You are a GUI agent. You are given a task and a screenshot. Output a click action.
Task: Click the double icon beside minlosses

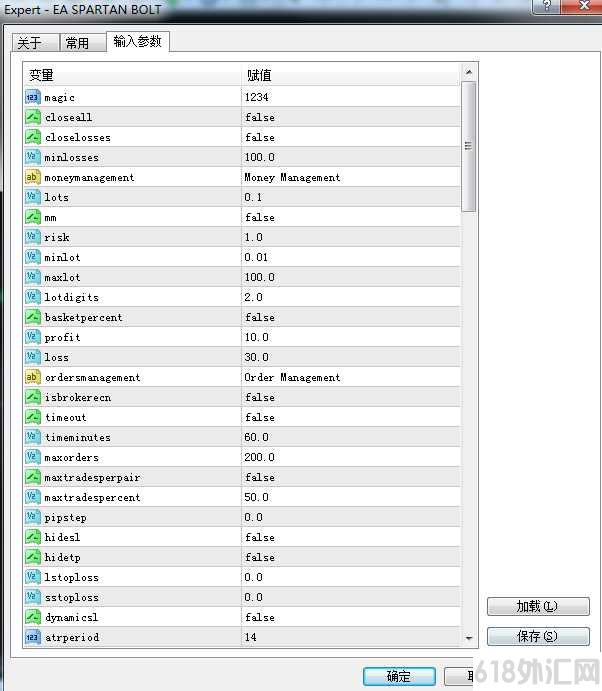33,157
